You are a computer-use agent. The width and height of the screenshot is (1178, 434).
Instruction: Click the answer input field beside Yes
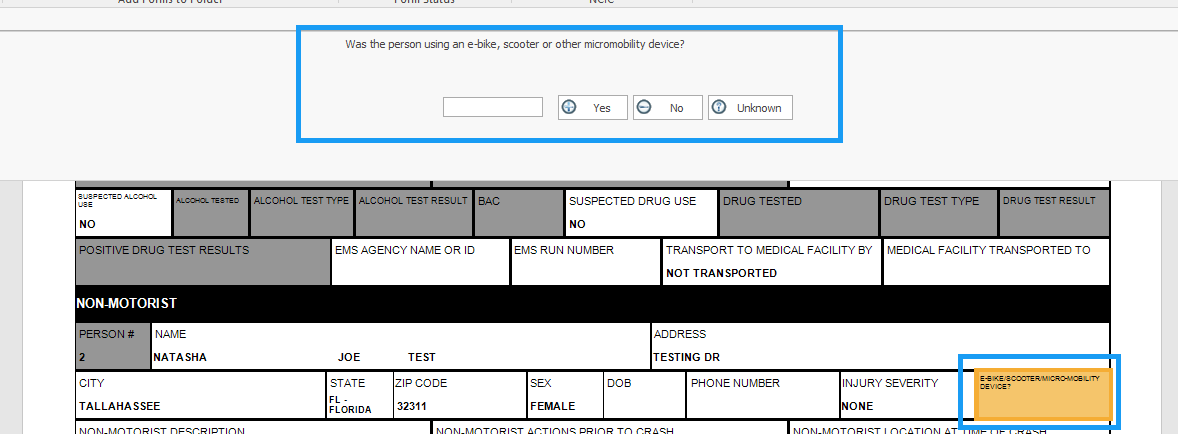(x=493, y=107)
